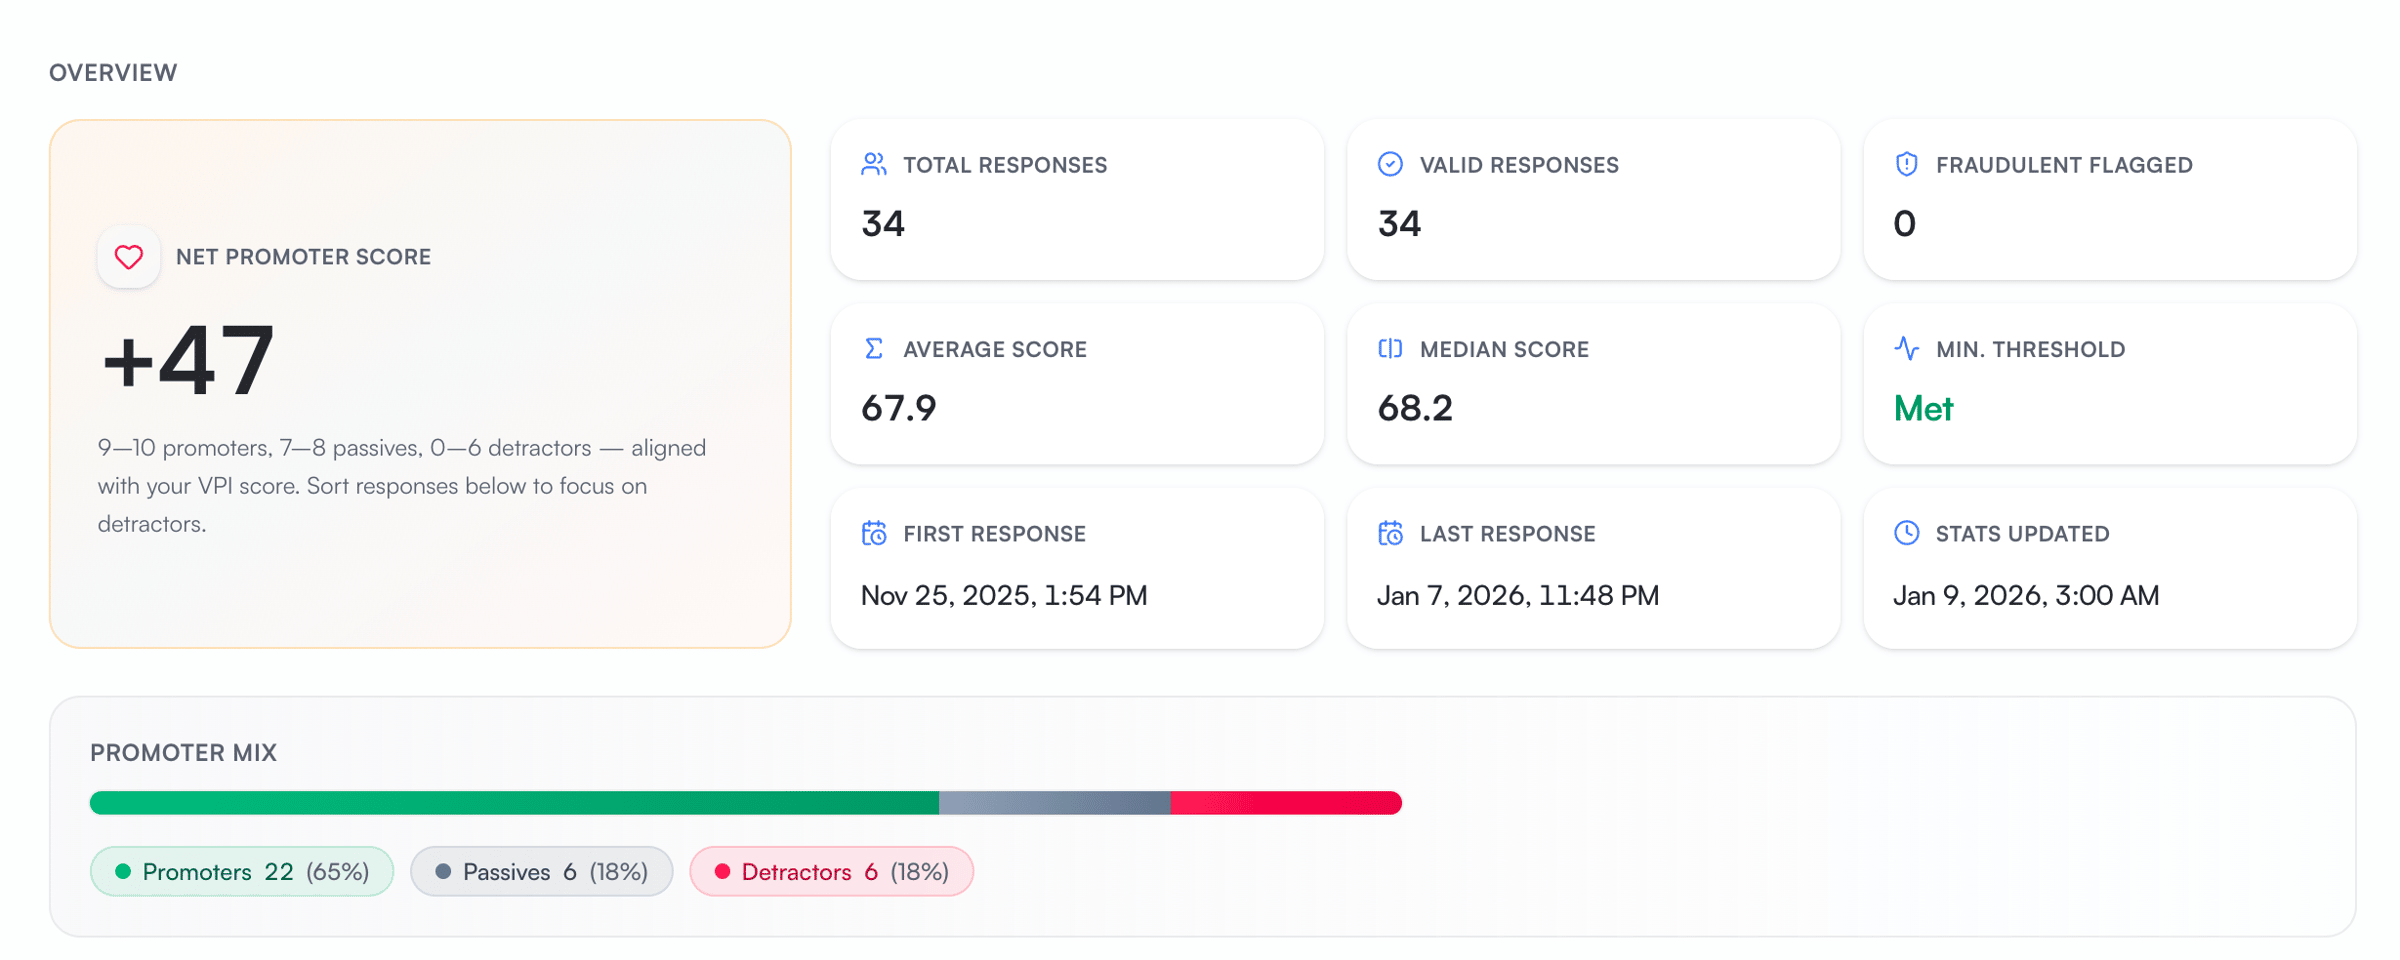Click the sigma icon beside Average Score
This screenshot has width=2400, height=960.
(874, 349)
